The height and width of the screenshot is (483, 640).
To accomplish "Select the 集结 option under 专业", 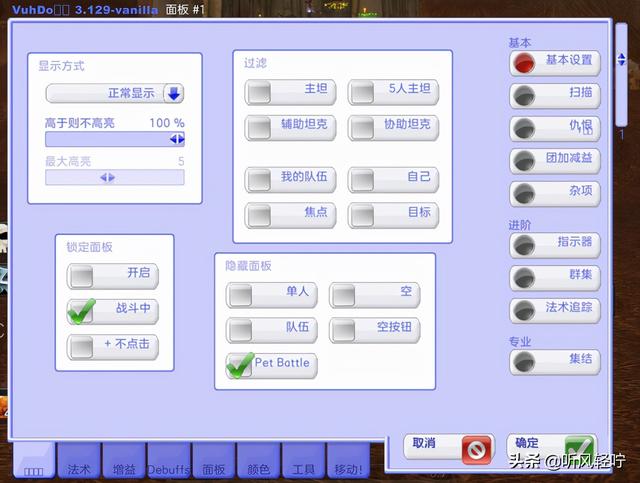I will coord(524,360).
